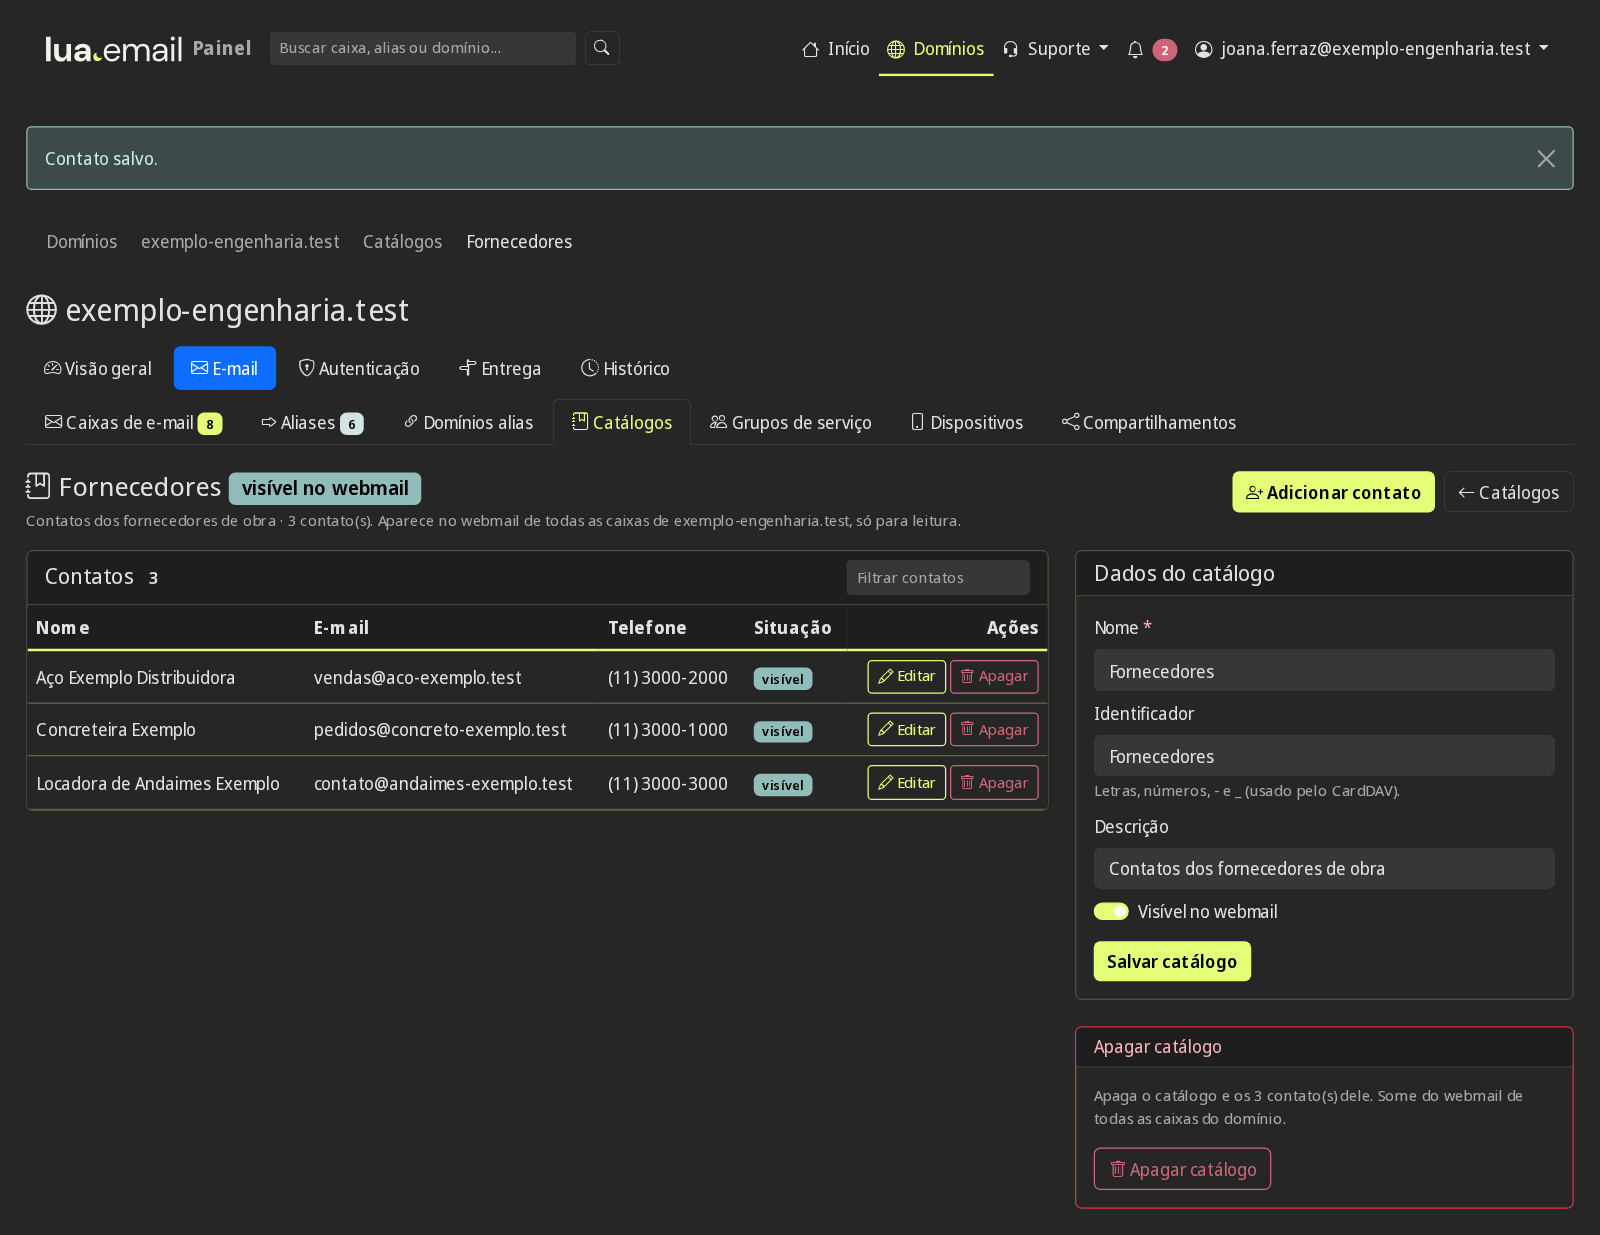Delete the Locadora de Andaimes Exemplo contact

(x=994, y=783)
